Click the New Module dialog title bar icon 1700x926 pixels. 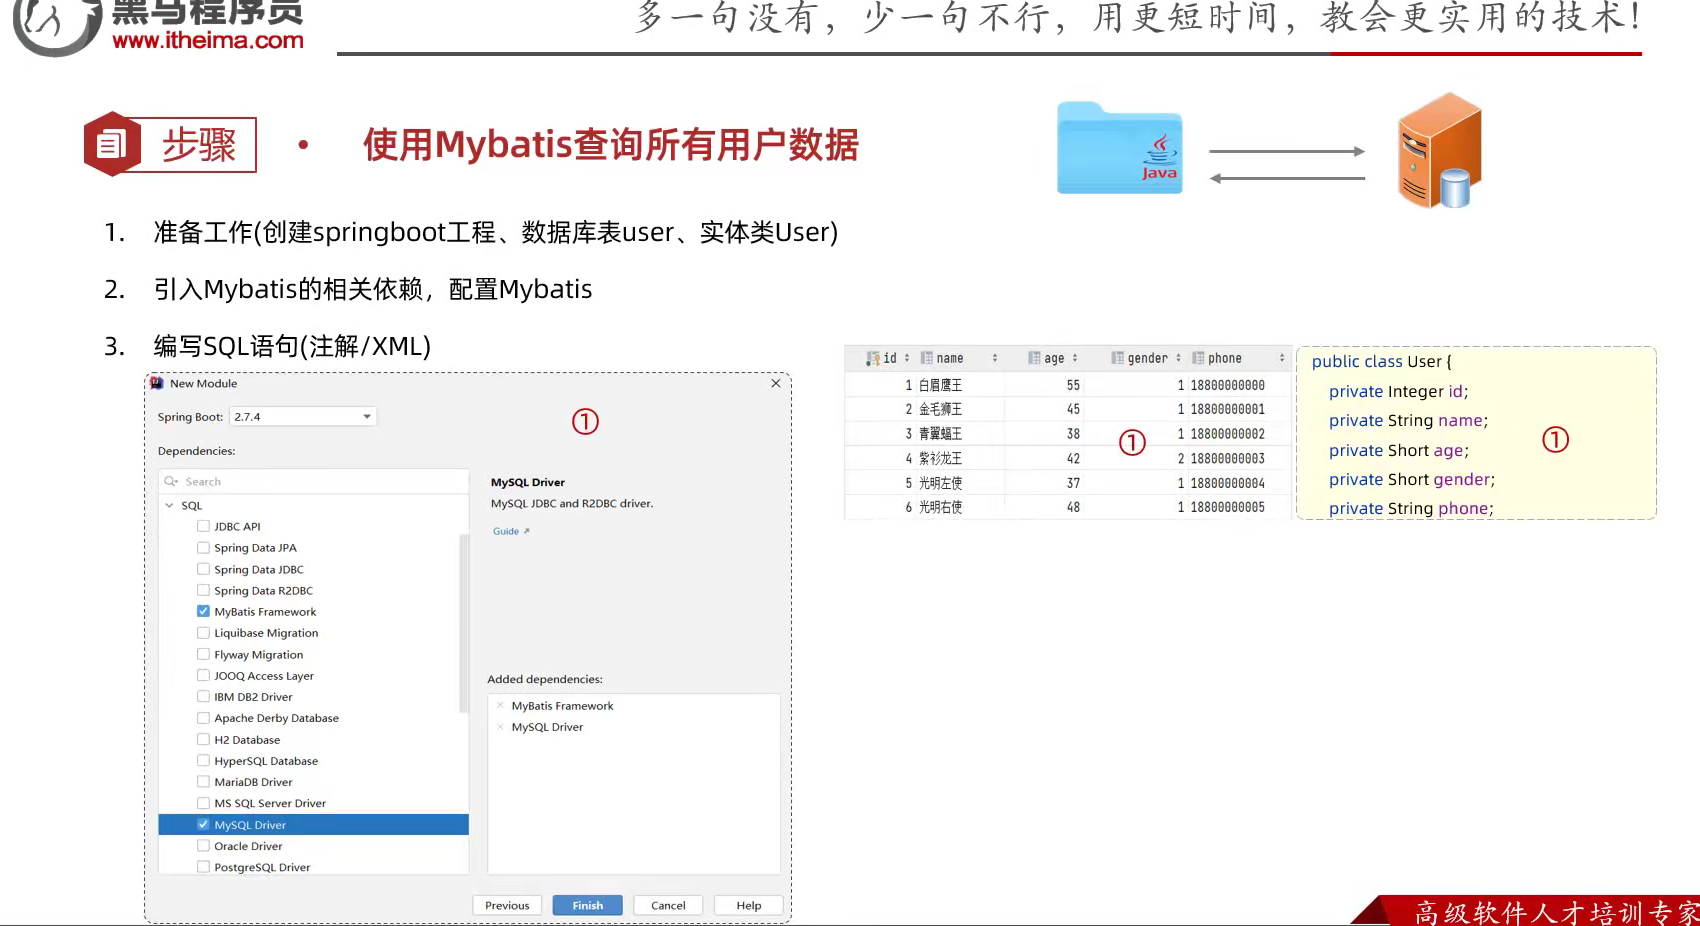click(156, 383)
